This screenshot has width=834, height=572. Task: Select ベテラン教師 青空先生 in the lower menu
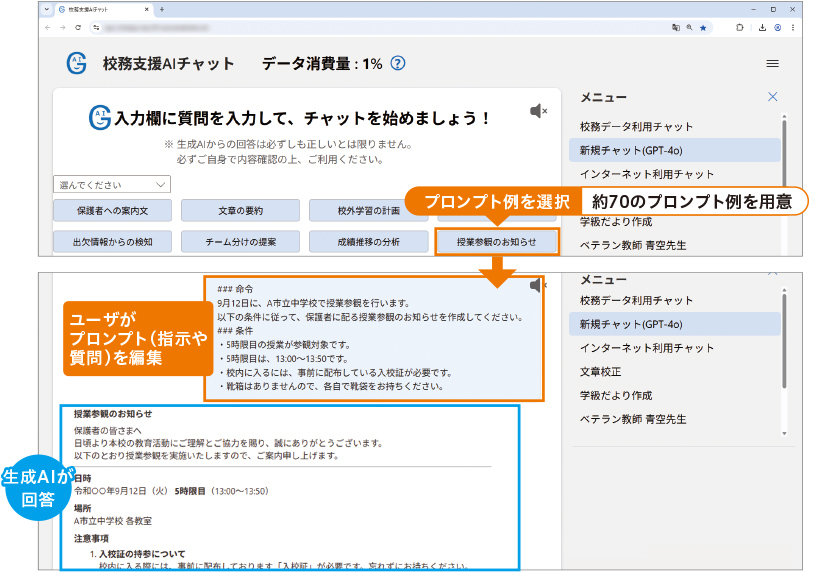pos(633,419)
